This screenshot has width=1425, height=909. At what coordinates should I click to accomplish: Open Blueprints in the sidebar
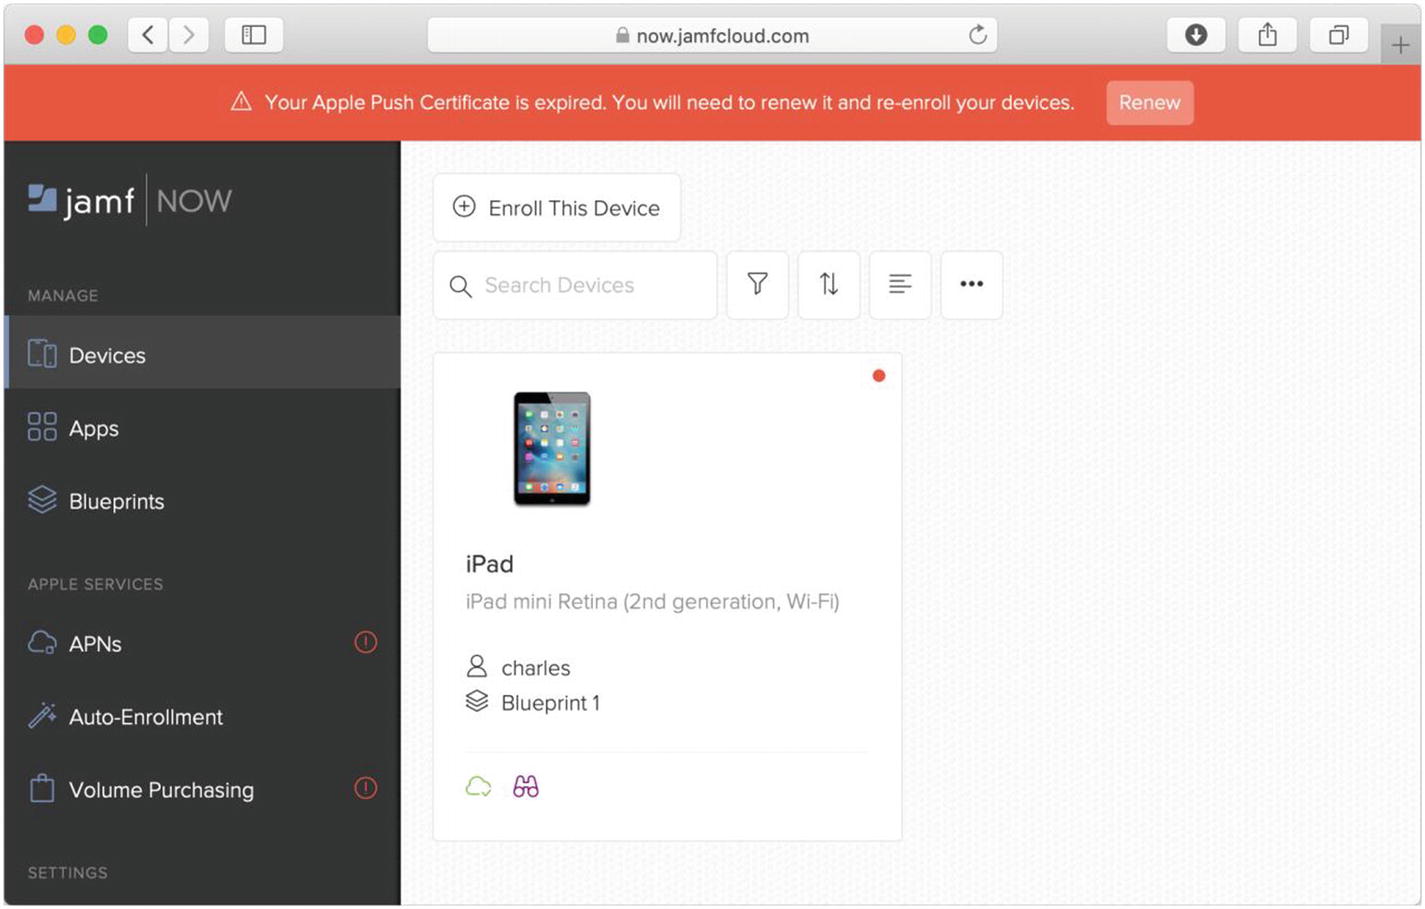click(x=202, y=501)
